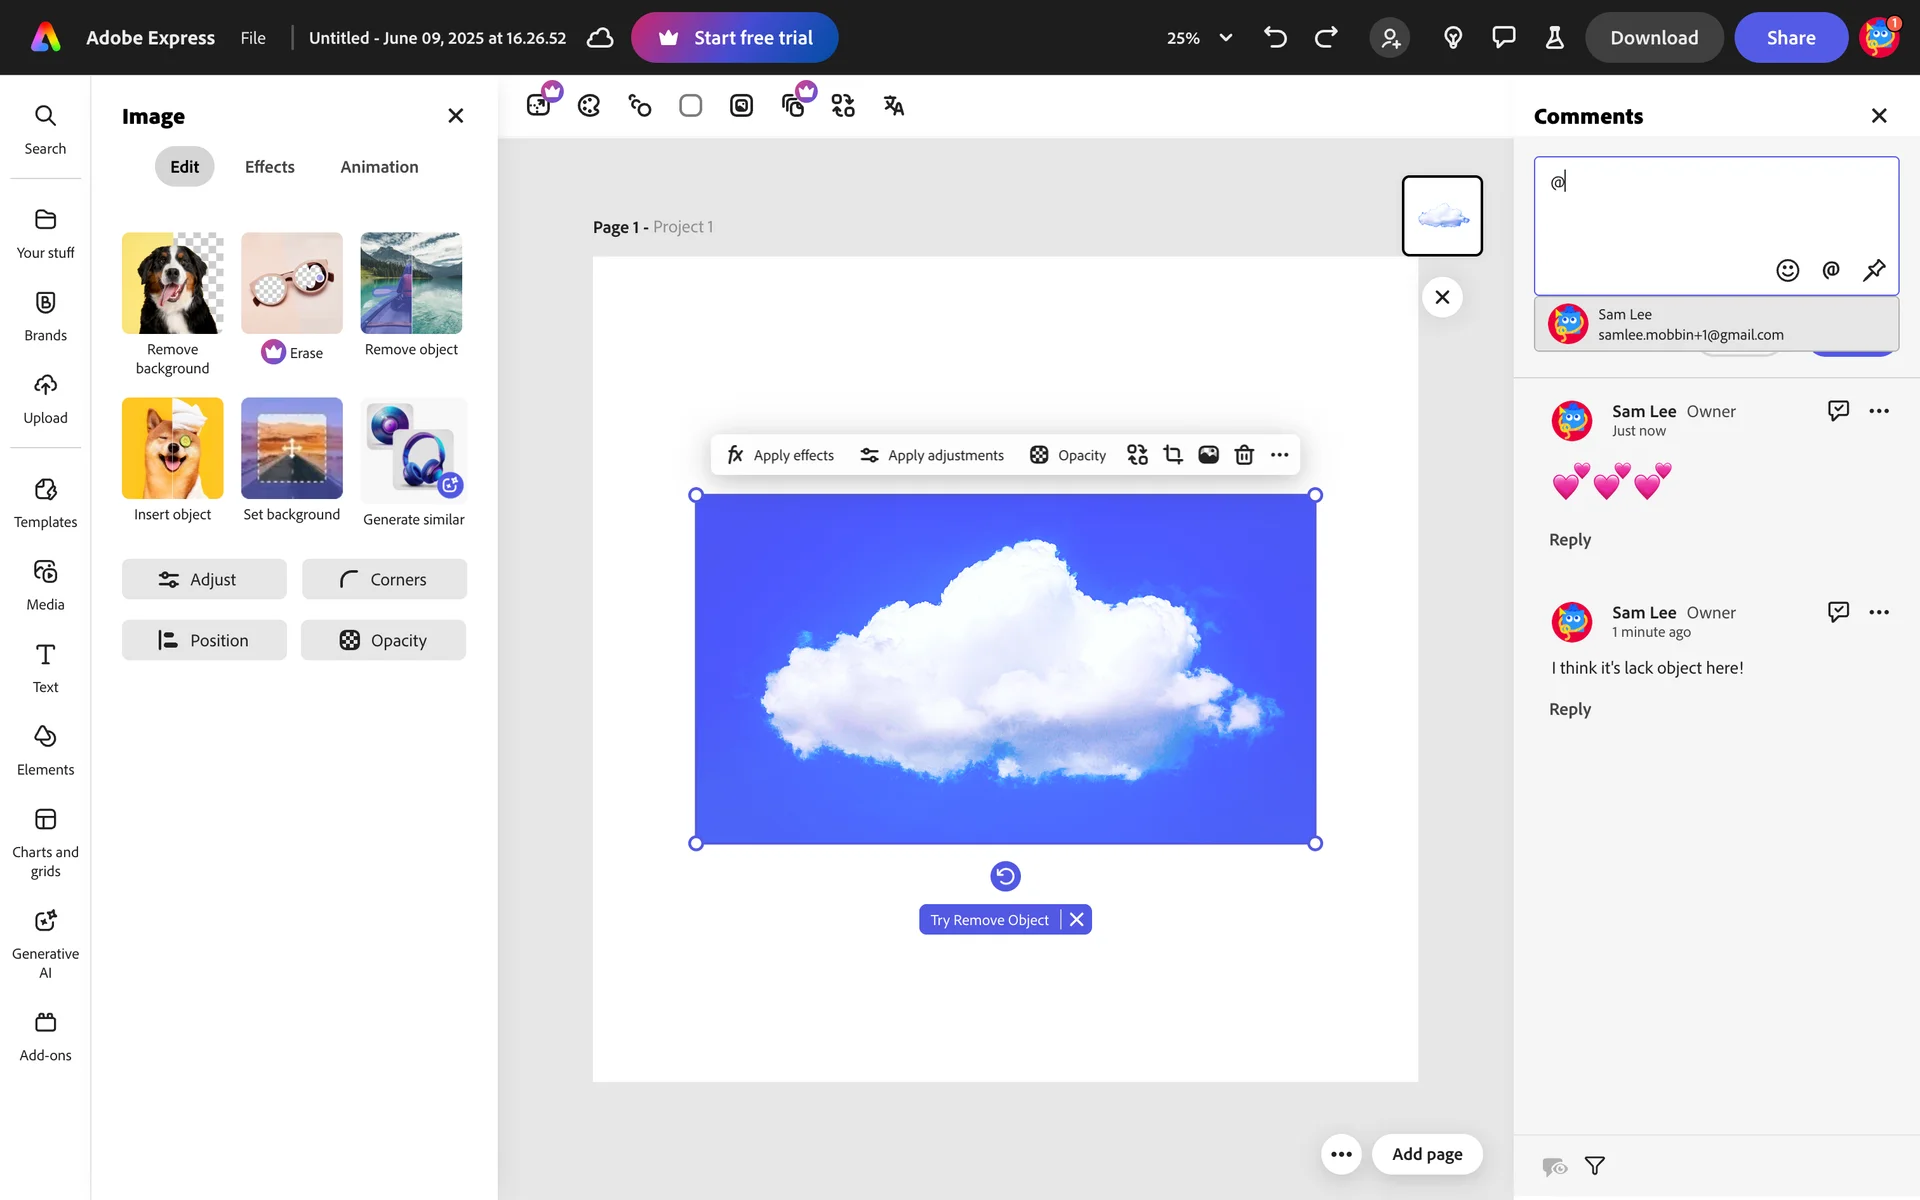
Task: Switch to the Effects tab
Action: 270,167
